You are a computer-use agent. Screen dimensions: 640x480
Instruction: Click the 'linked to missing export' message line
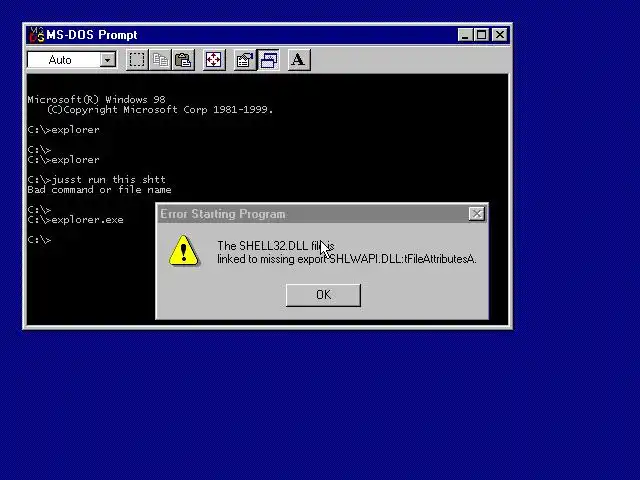[347, 259]
